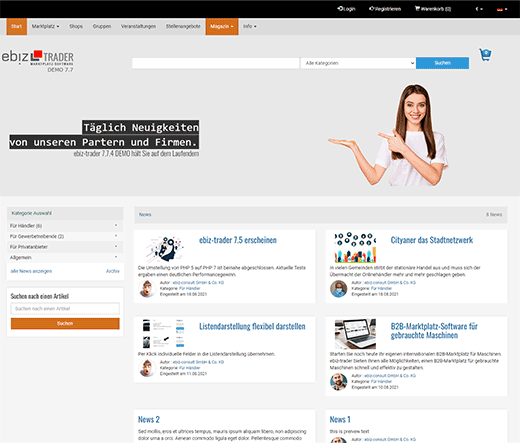This screenshot has height=443, width=520.
Task: Focus the main search text field
Action: (x=215, y=63)
